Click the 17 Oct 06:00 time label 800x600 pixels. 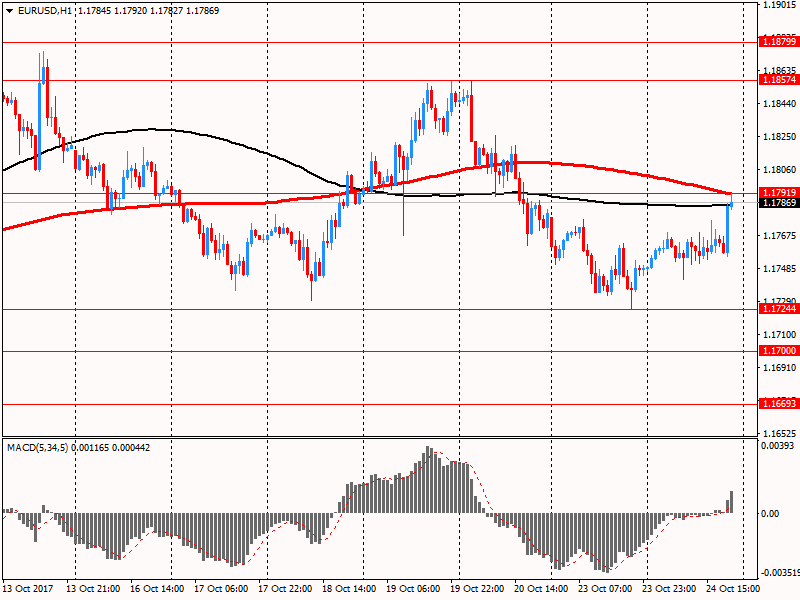221,589
